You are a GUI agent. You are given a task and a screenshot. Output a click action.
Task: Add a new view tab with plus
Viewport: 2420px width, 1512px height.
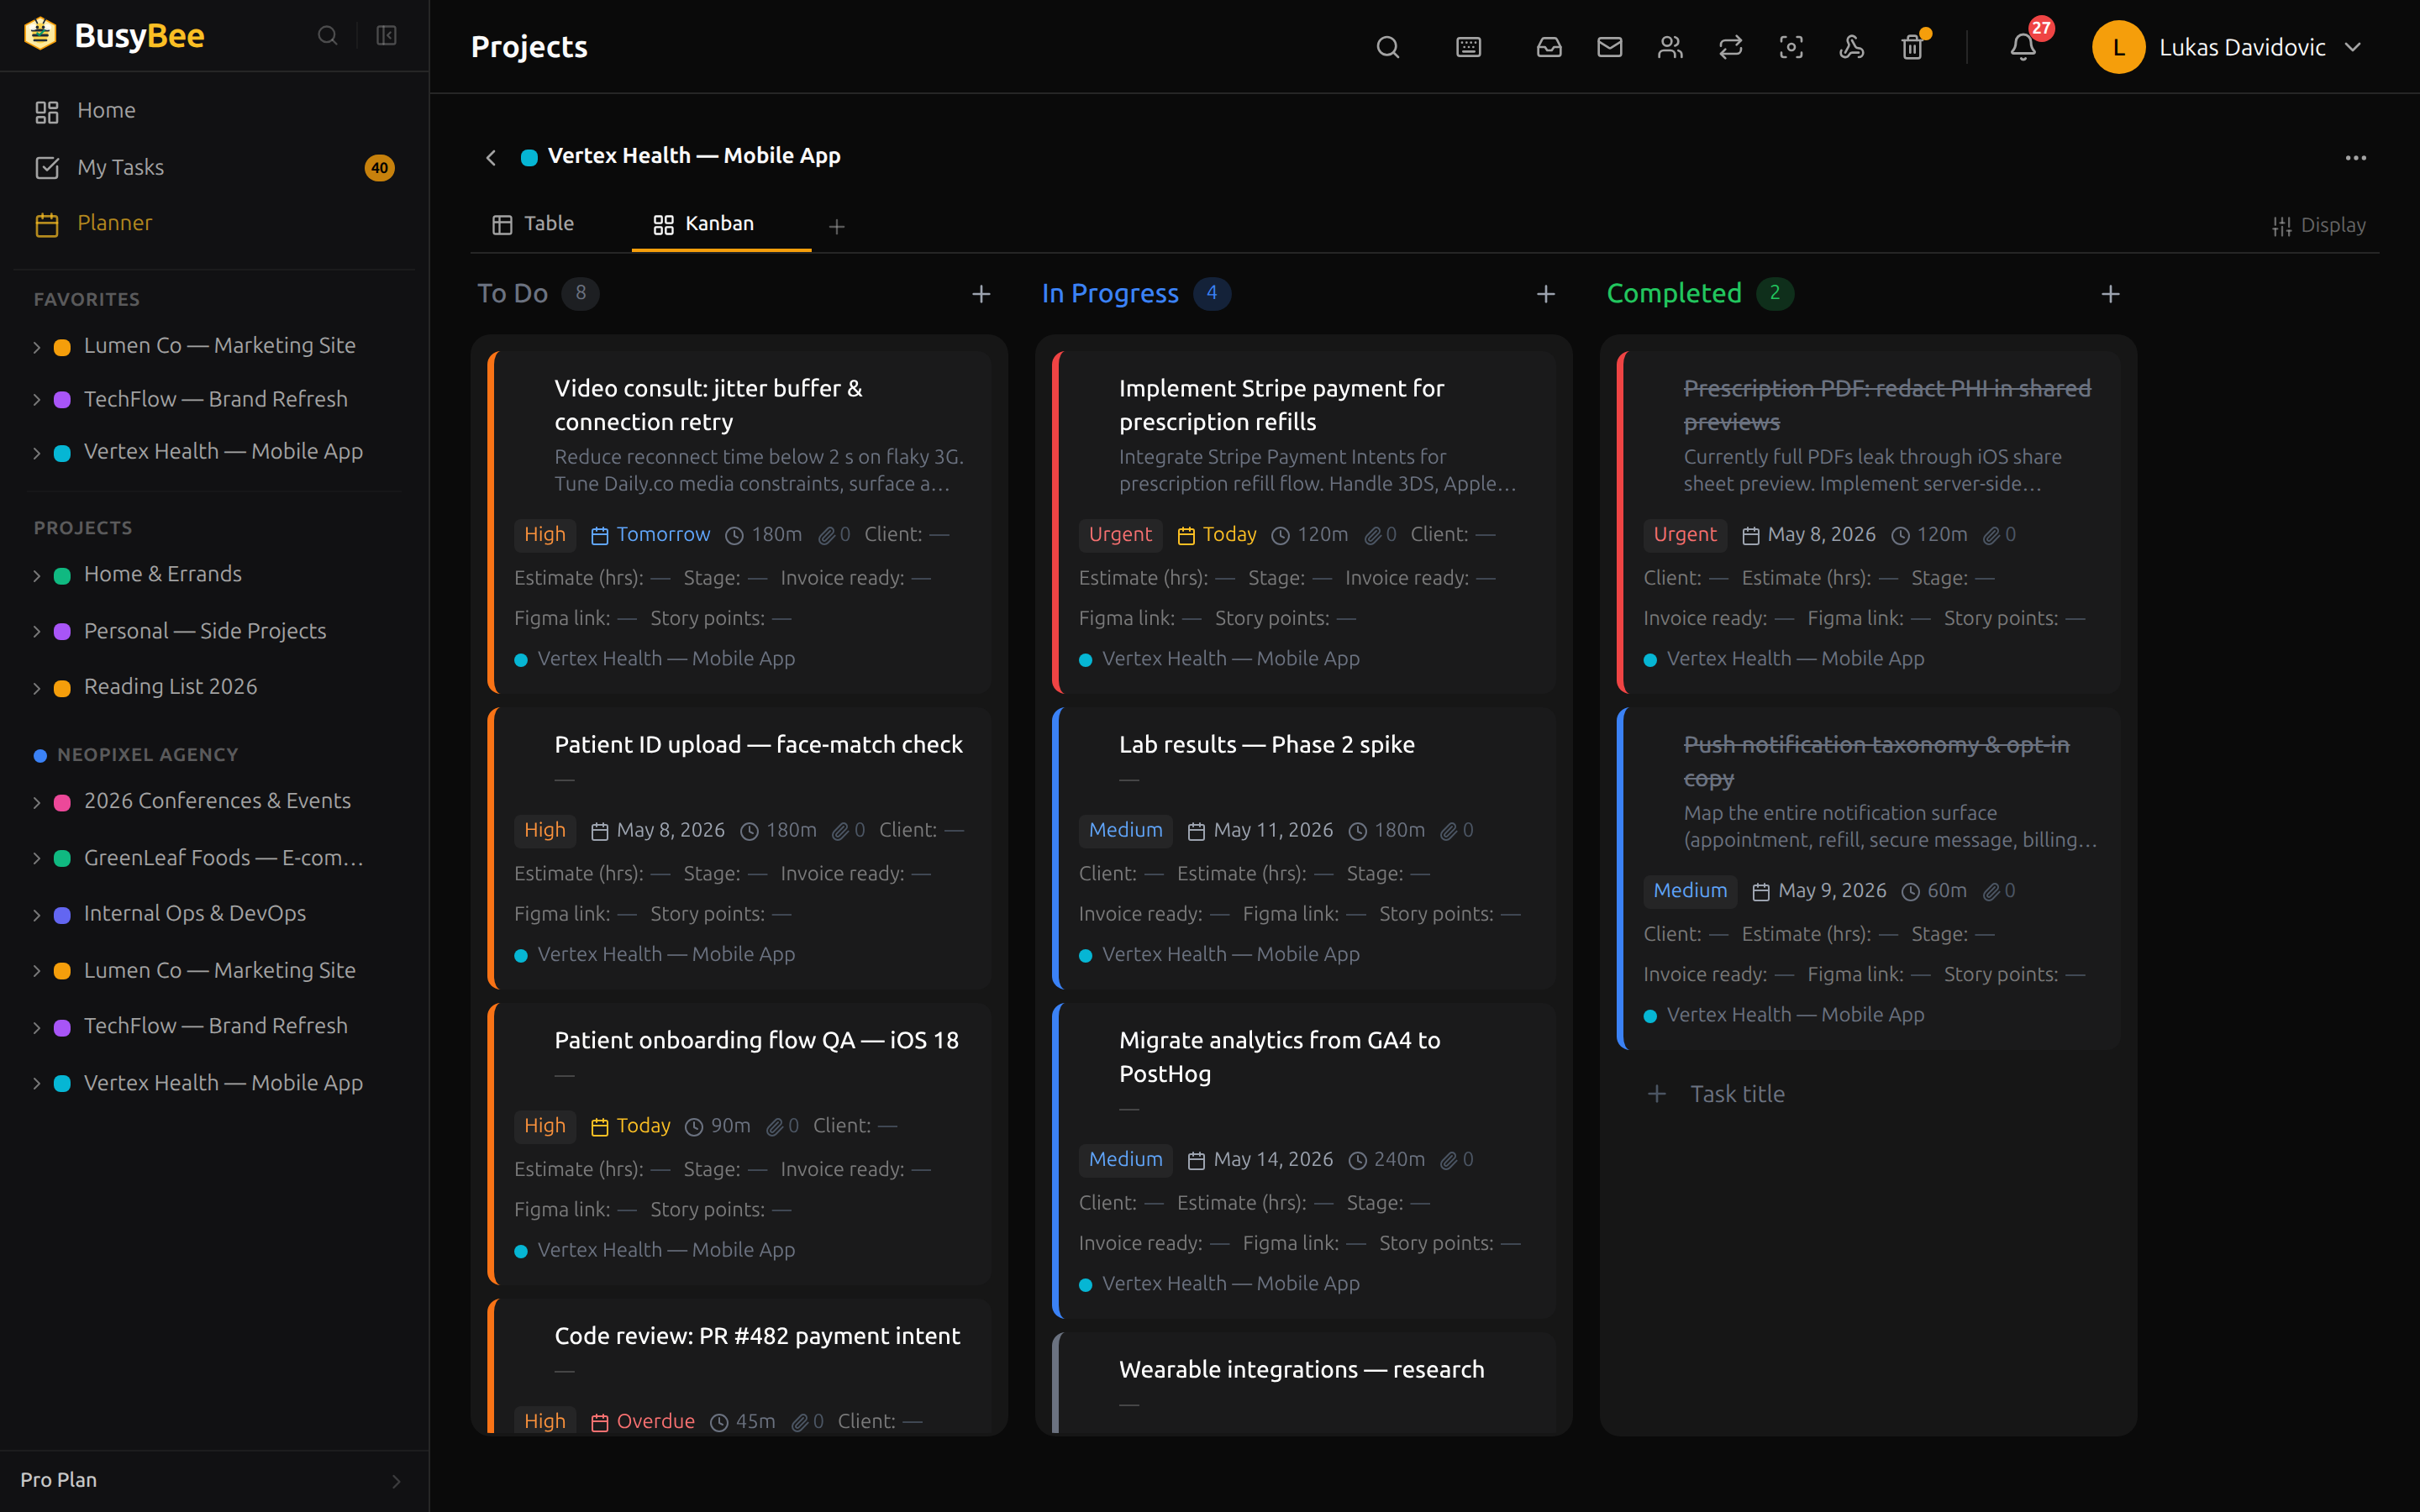[x=837, y=227]
